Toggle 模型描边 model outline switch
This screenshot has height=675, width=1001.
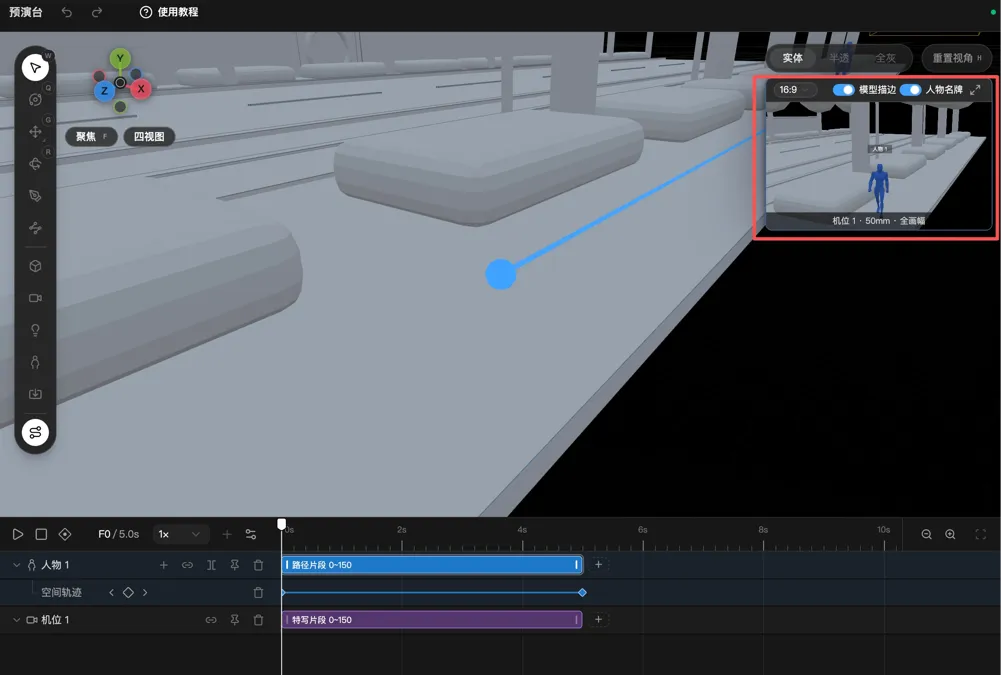pos(843,90)
